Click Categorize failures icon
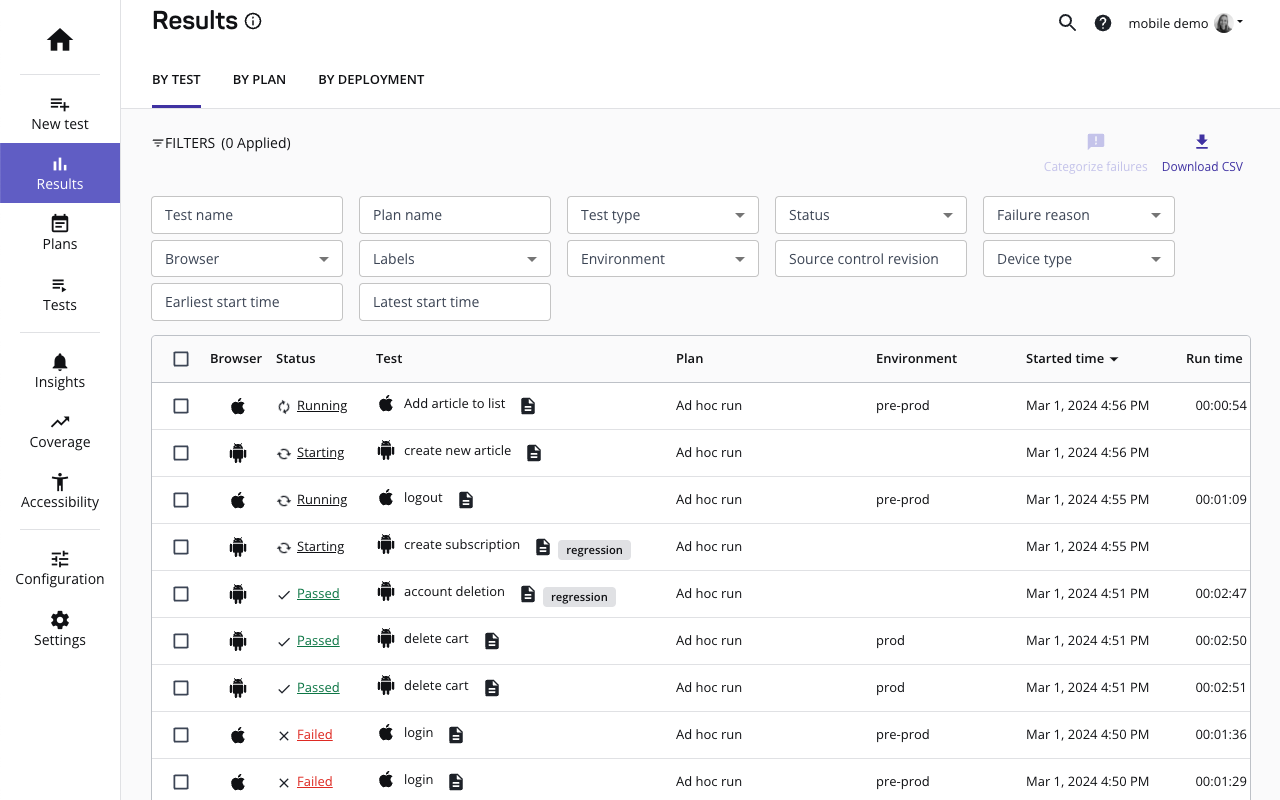Viewport: 1280px width, 800px height. [x=1096, y=142]
